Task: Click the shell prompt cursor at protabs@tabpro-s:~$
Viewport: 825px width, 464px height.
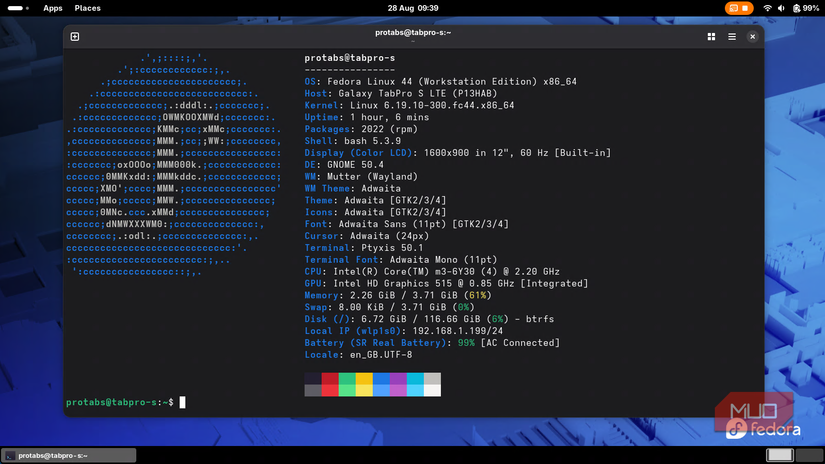Action: tap(183, 402)
